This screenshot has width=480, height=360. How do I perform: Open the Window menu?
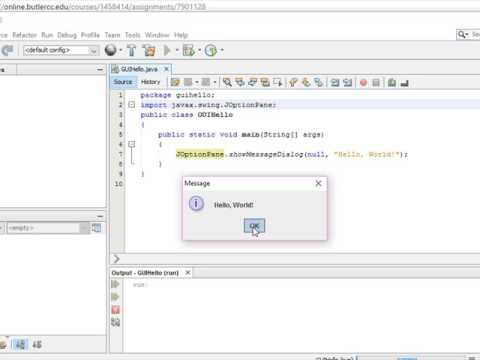pyautogui.click(x=157, y=35)
